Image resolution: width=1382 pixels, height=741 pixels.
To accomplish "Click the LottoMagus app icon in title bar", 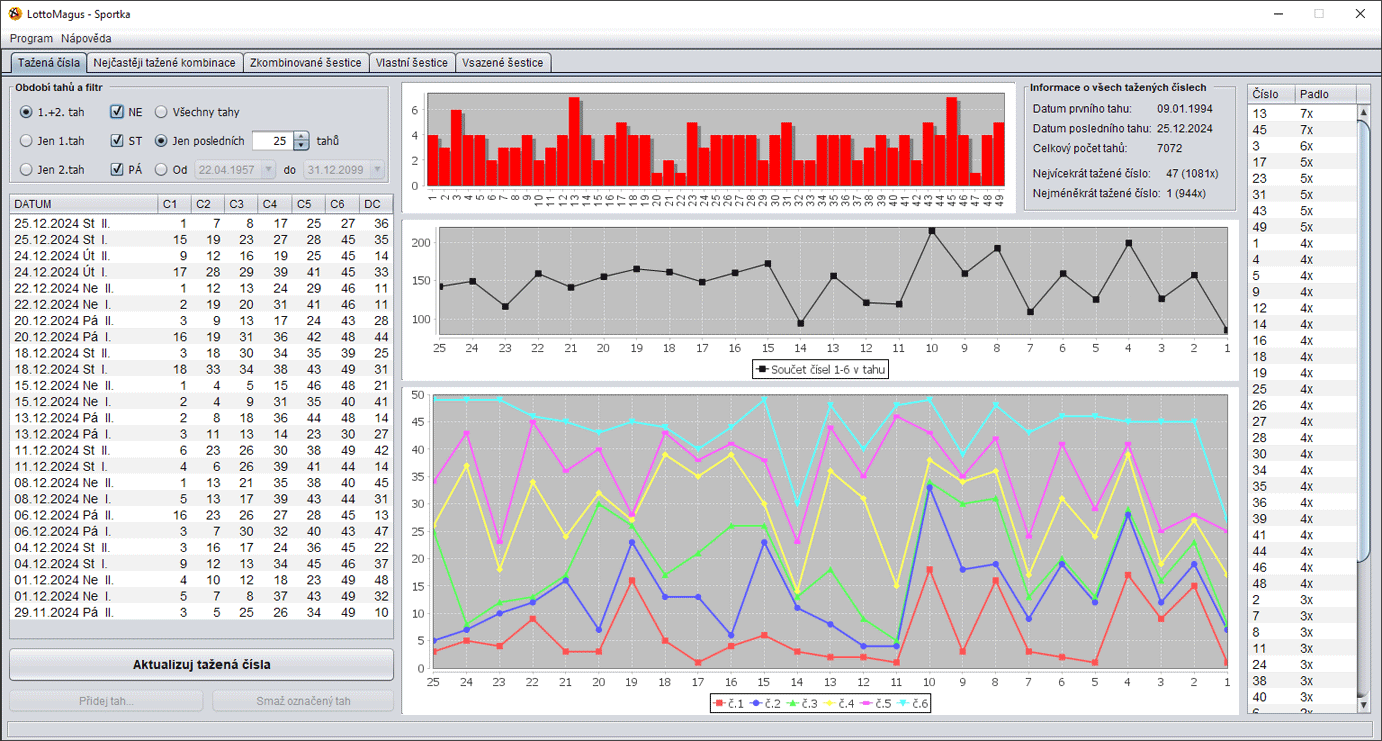I will (15, 14).
